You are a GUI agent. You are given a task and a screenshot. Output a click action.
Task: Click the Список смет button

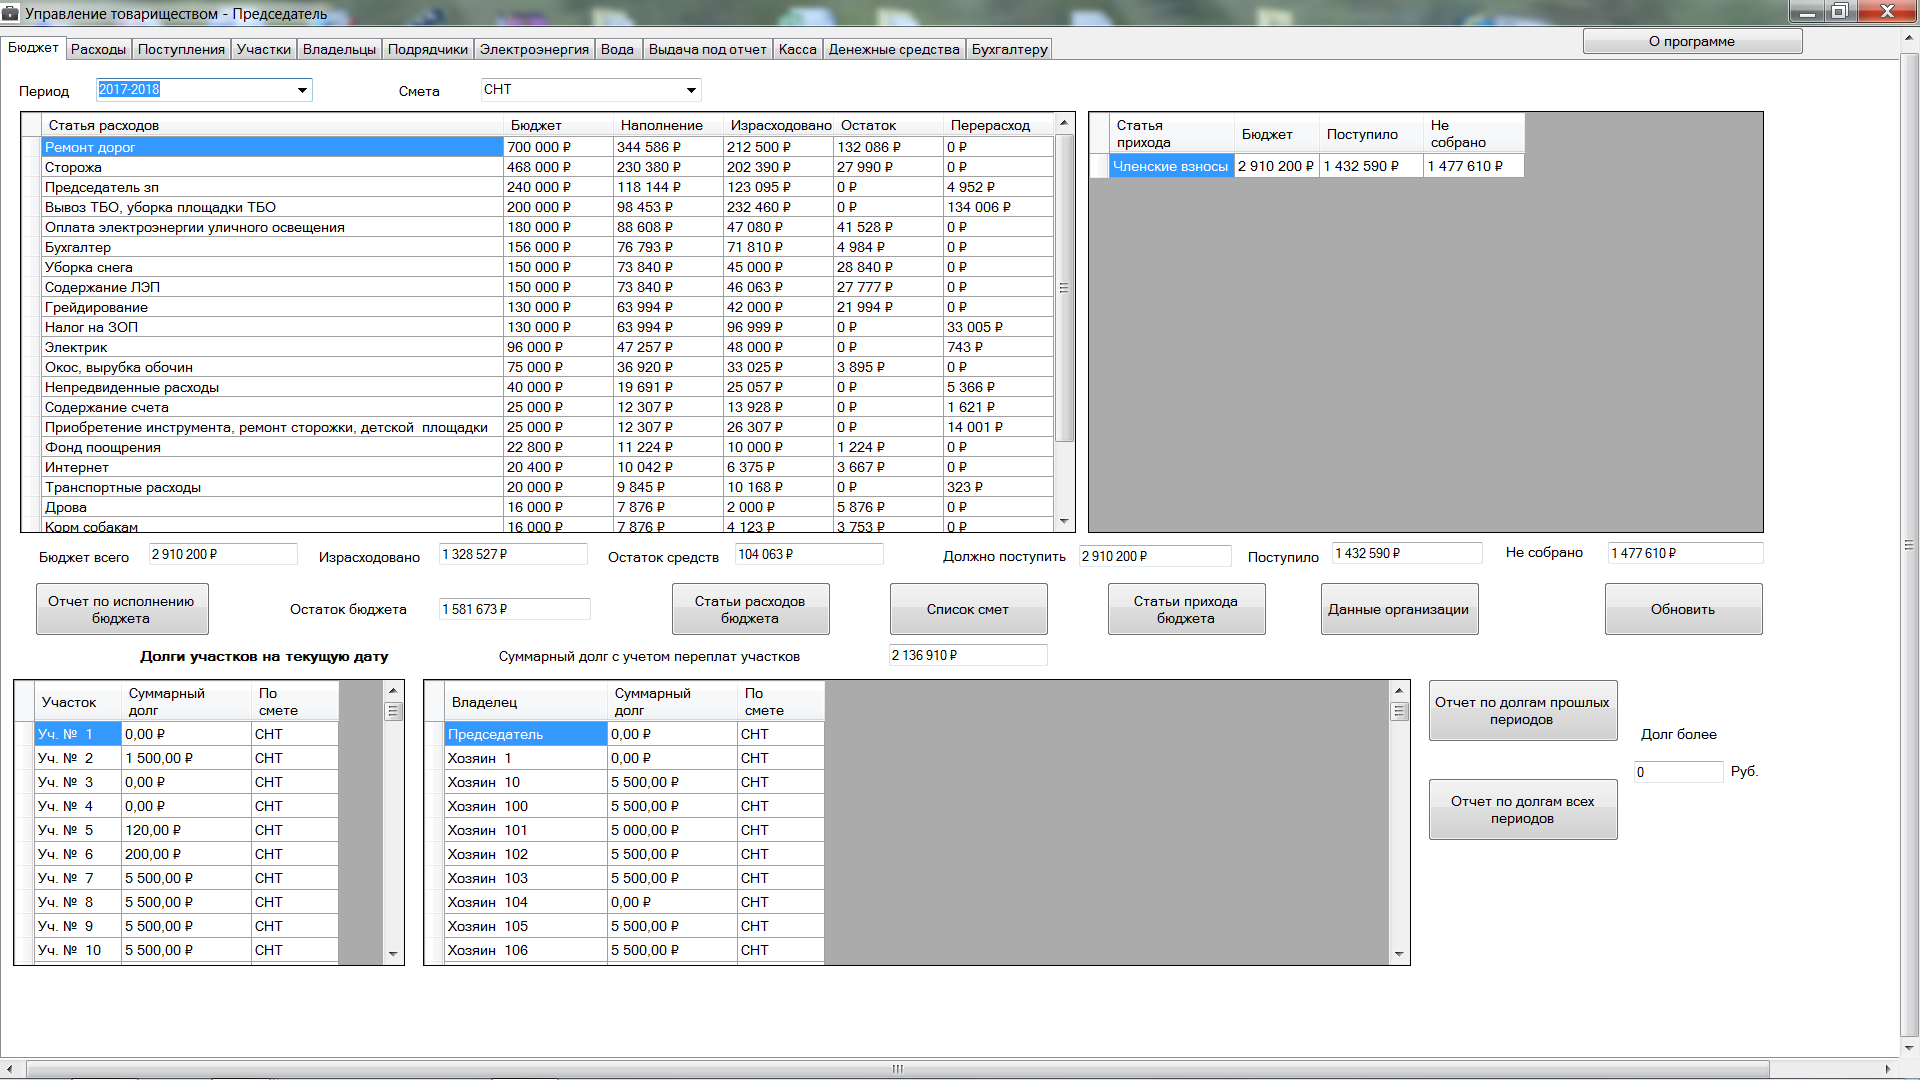[x=968, y=609]
